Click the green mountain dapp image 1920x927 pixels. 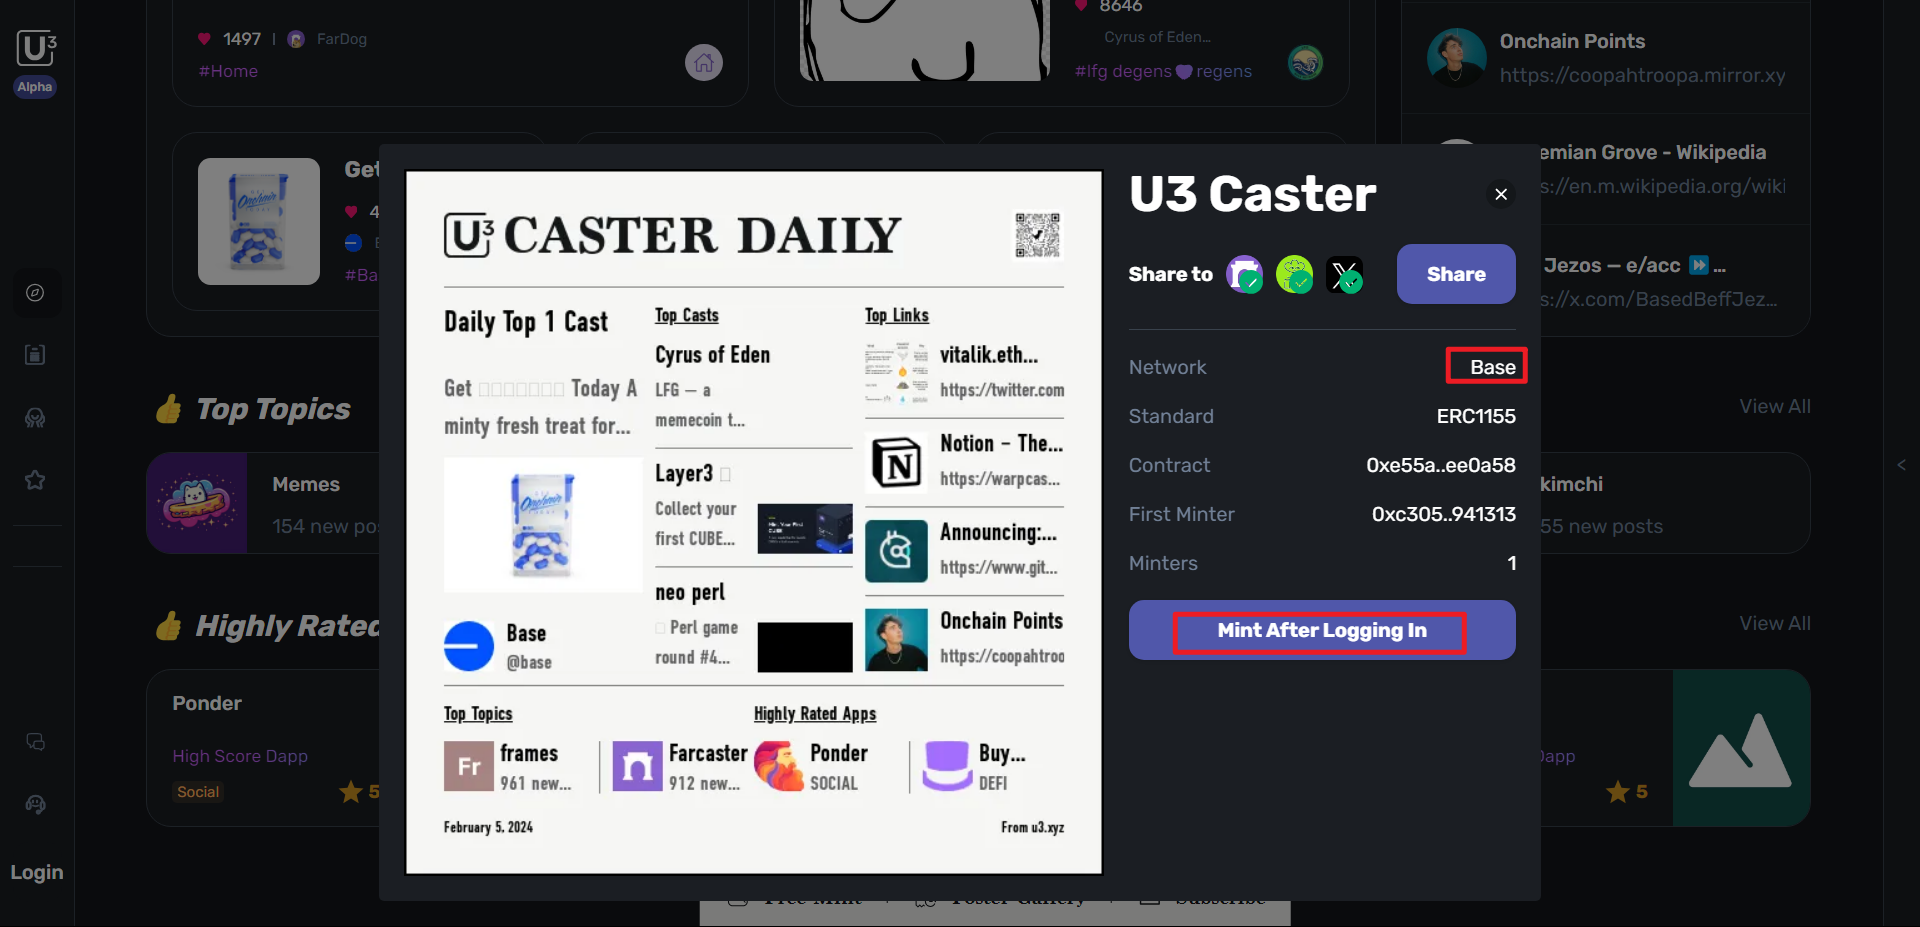point(1741,748)
